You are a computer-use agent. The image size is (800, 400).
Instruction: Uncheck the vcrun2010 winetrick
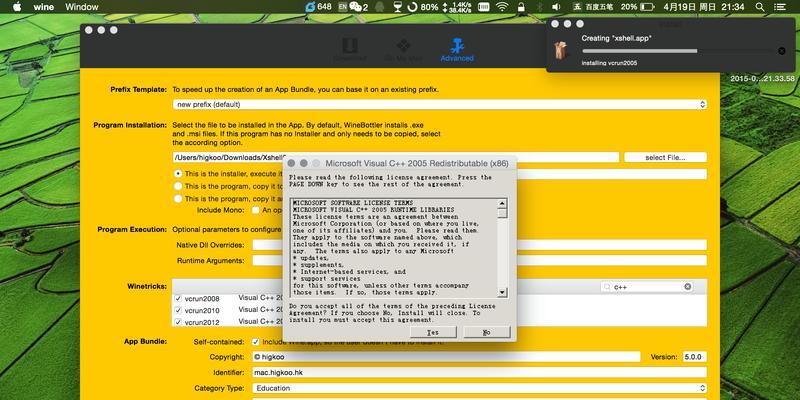(178, 310)
